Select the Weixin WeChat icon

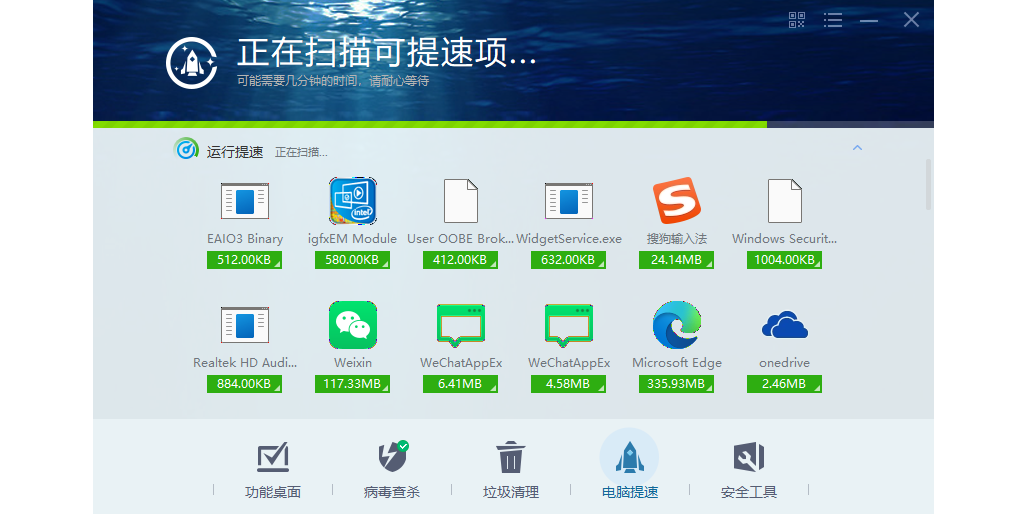click(353, 325)
